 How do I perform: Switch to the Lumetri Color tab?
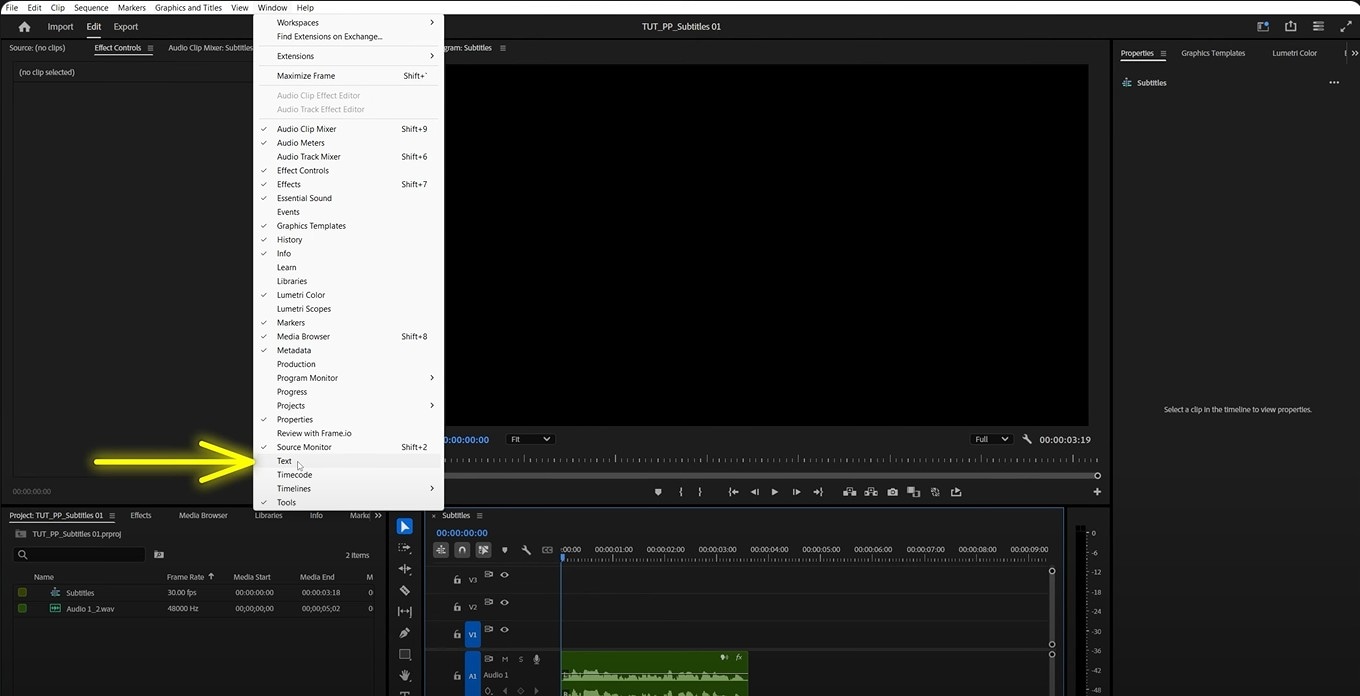(x=1294, y=53)
